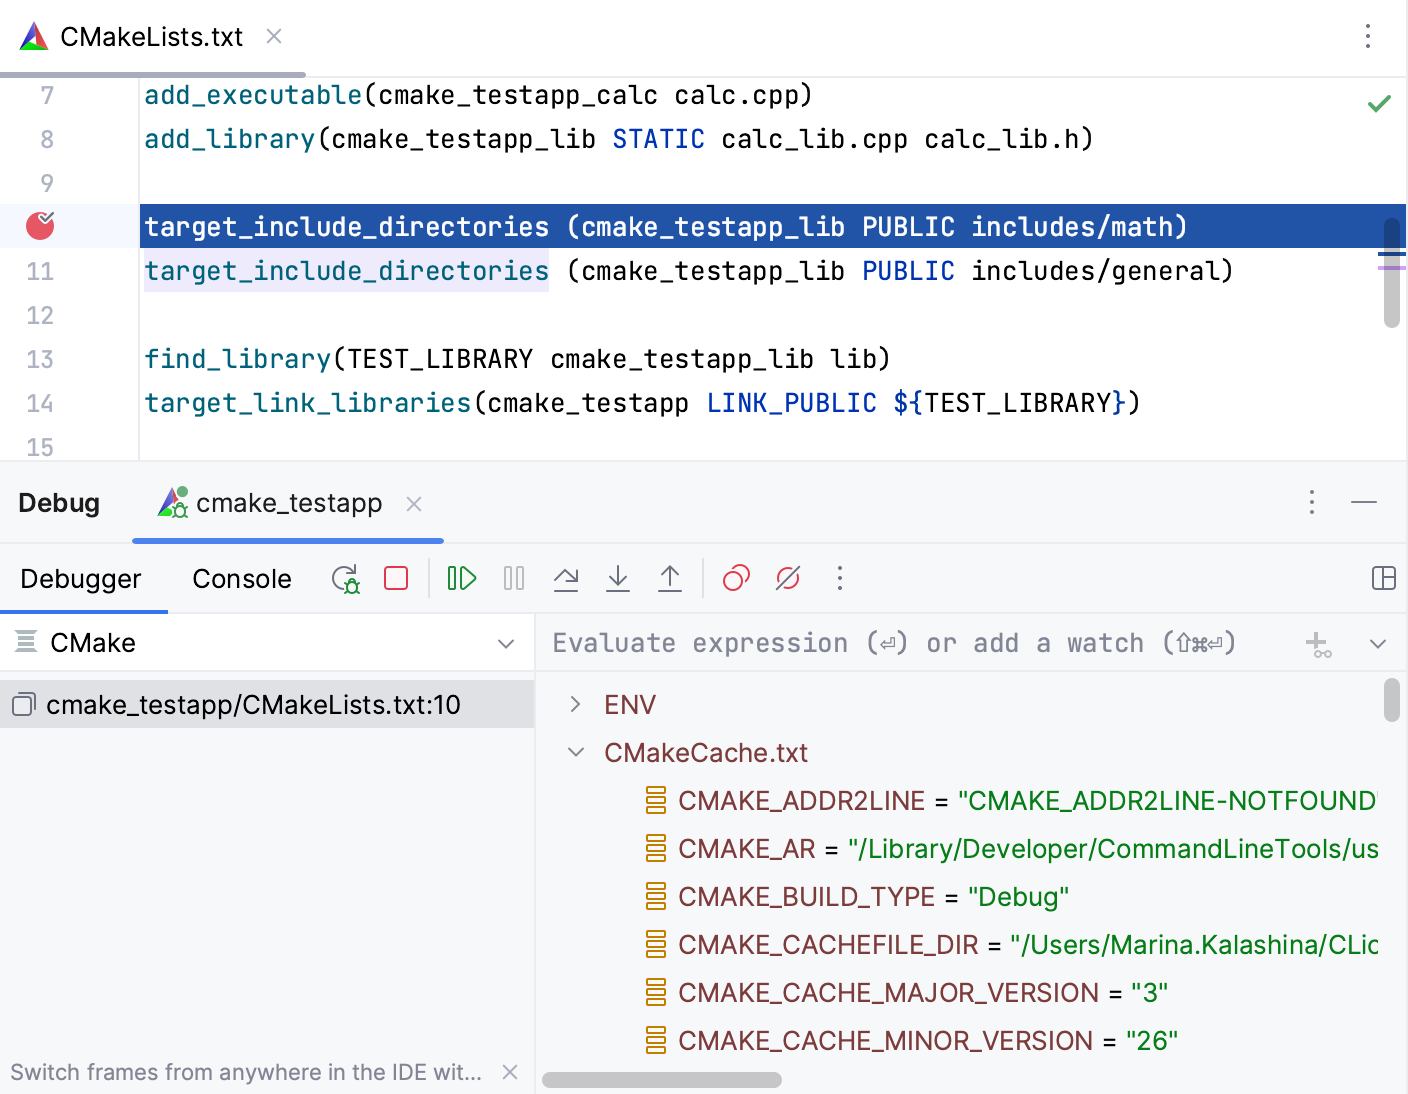
Task: Expand the ENV node in watches
Action: pyautogui.click(x=576, y=704)
